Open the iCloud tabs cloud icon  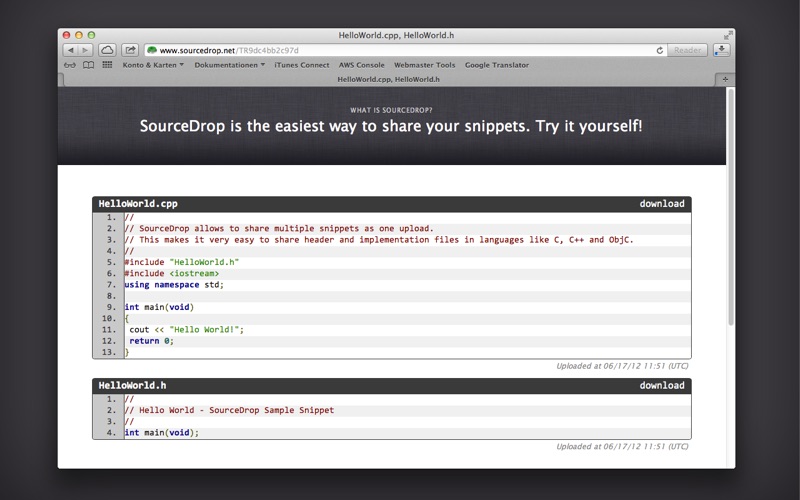pos(107,50)
